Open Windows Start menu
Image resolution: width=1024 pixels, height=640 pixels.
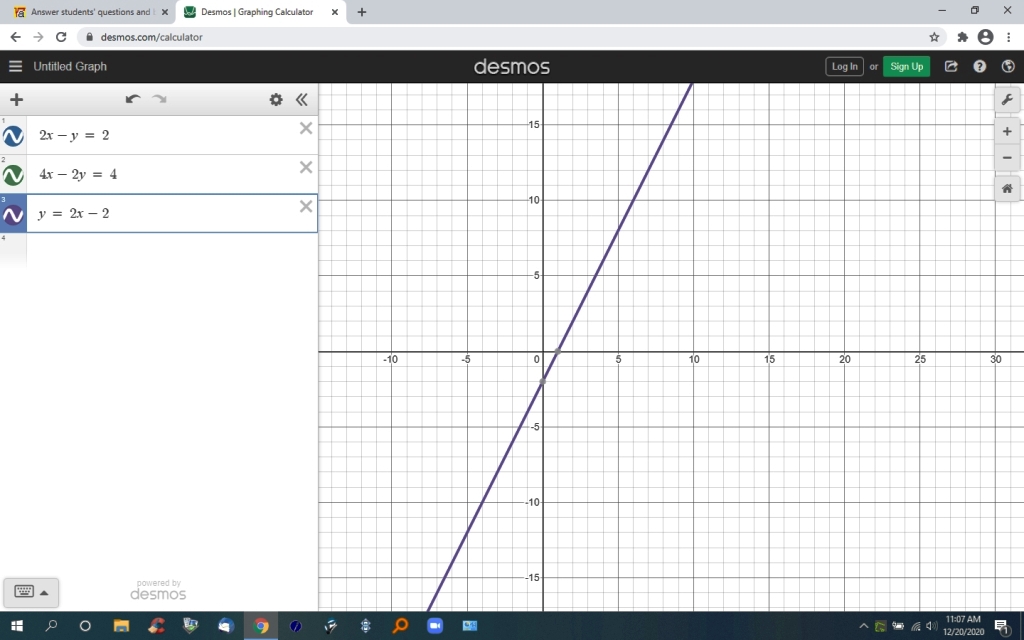(17, 626)
